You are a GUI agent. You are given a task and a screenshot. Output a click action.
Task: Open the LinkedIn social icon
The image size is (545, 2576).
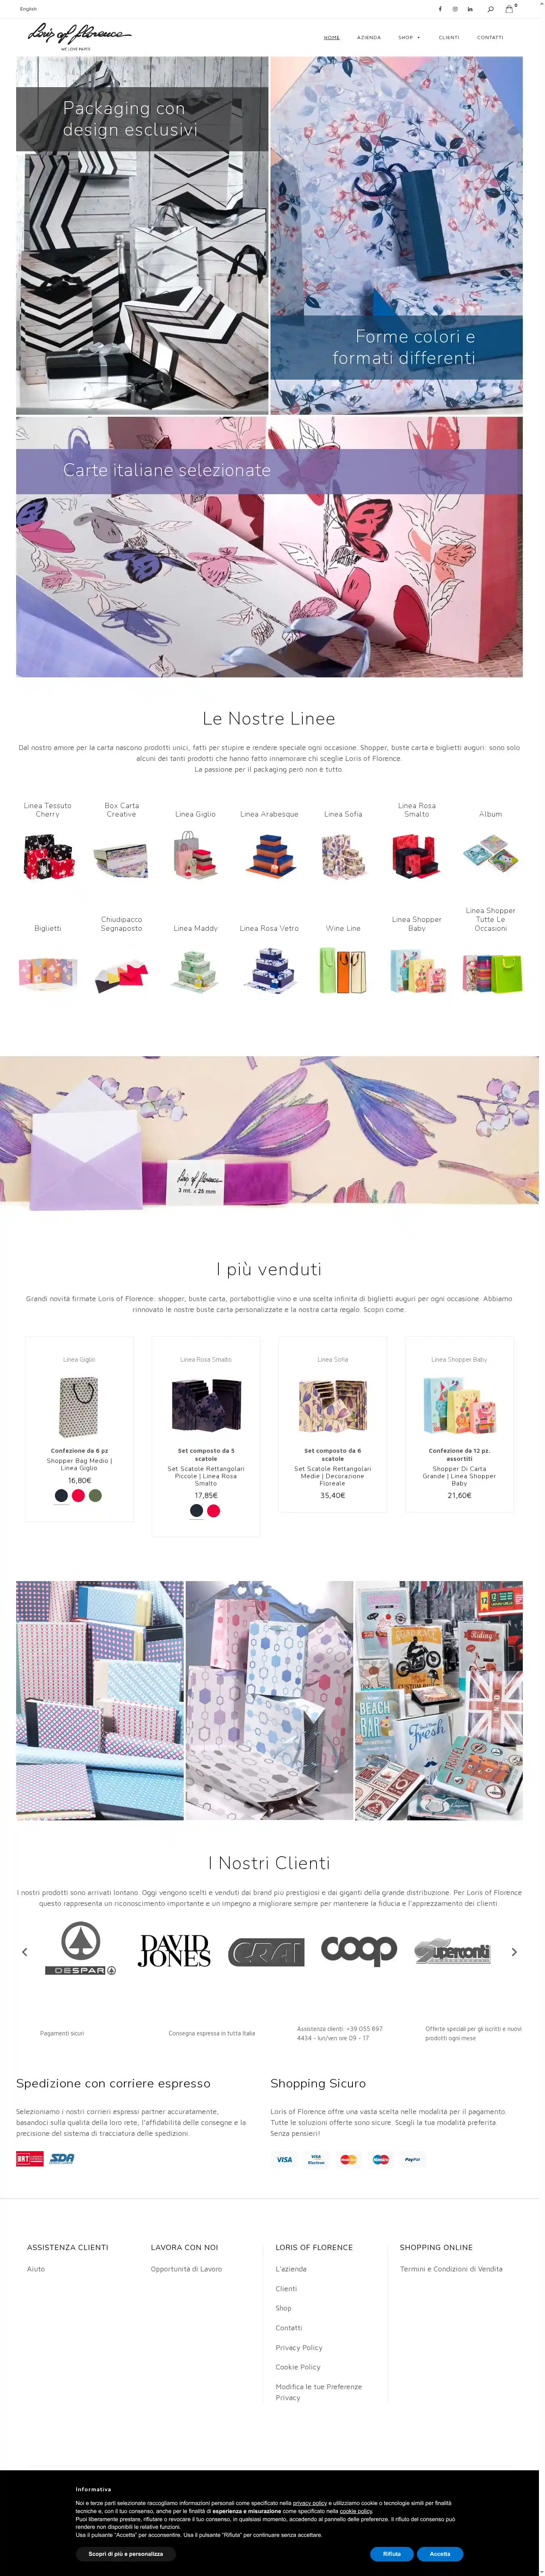coord(470,9)
